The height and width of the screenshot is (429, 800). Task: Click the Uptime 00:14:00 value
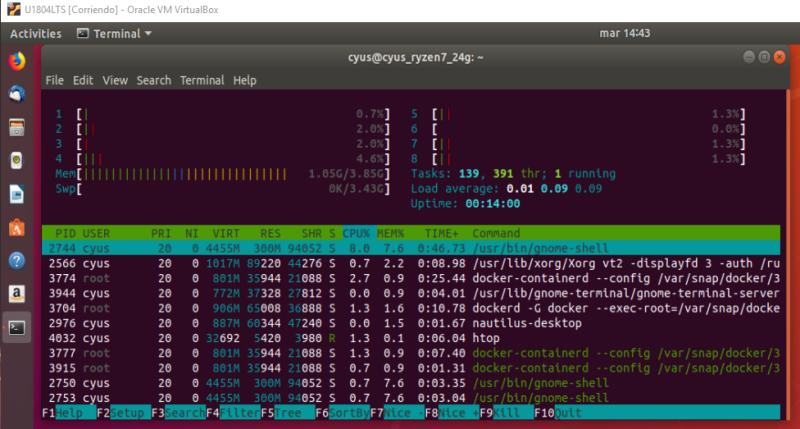(x=492, y=204)
